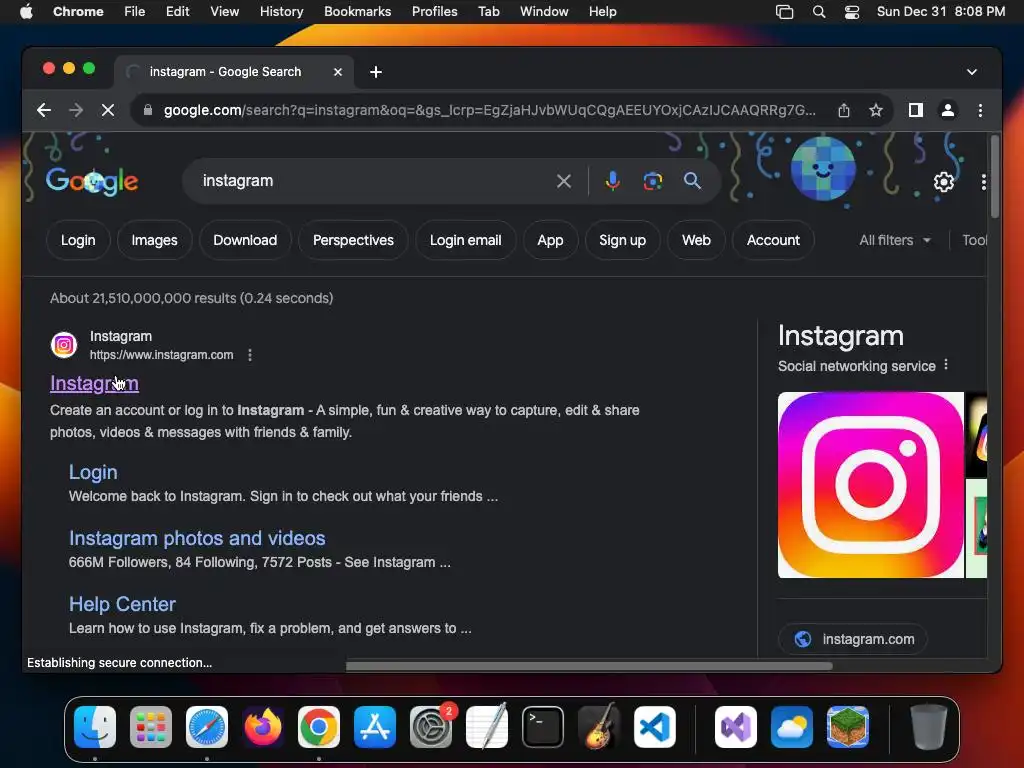This screenshot has height=768, width=1024.
Task: Select the Images filter chip
Action: [x=154, y=240]
